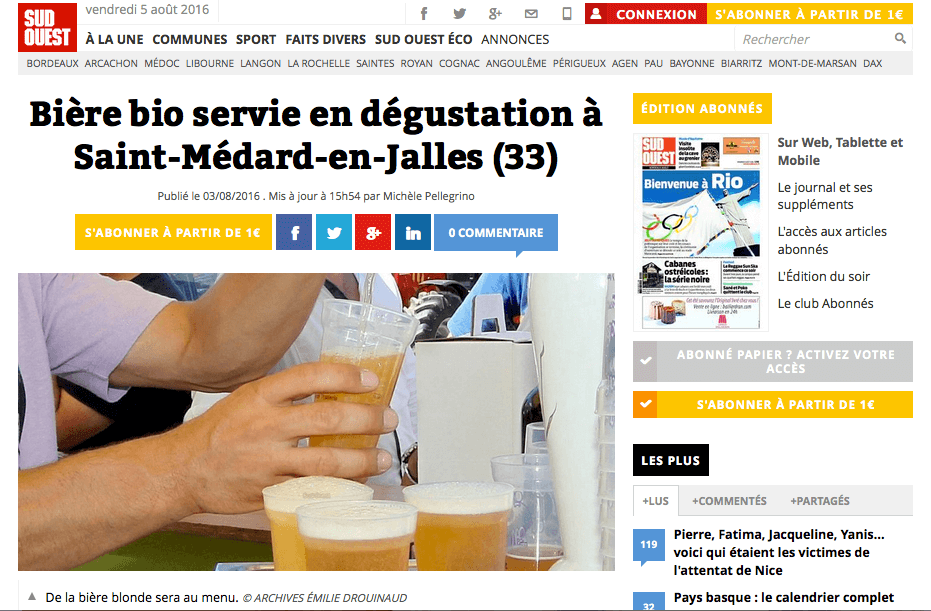931x611 pixels.
Task: Open the Google Plus icon in header
Action: [495, 14]
